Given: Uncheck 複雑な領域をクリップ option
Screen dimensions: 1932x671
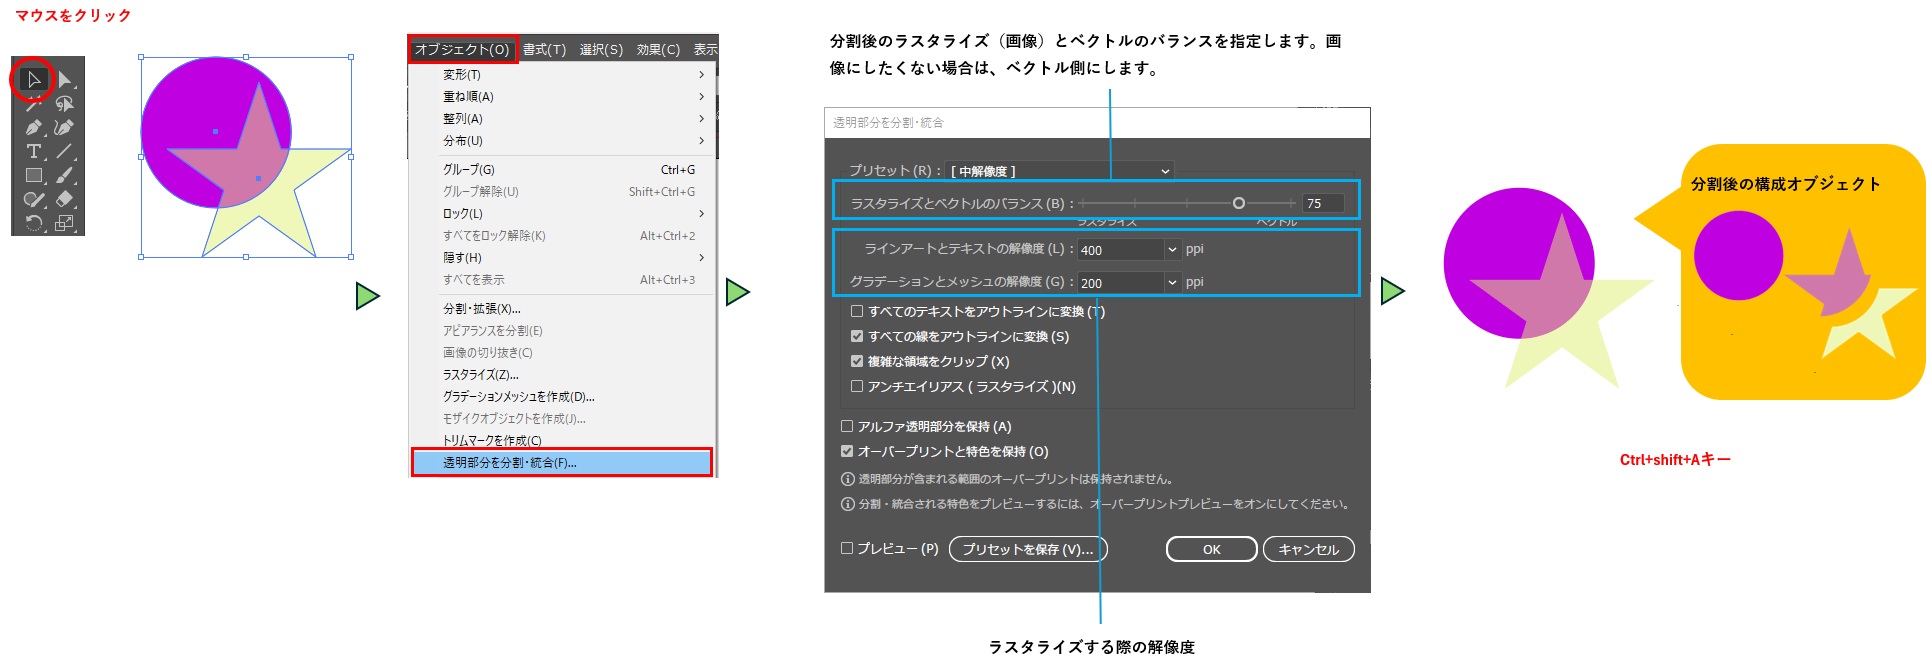Looking at the screenshot, I should point(857,362).
